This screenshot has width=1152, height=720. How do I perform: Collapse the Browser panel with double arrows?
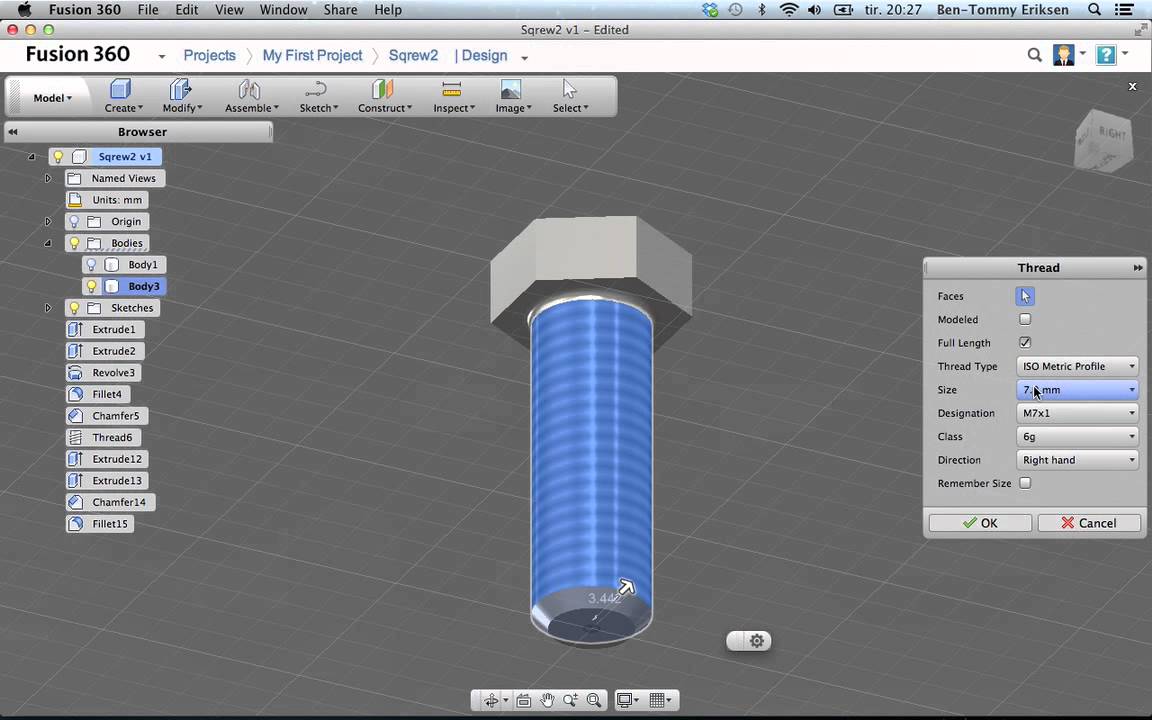coord(12,132)
